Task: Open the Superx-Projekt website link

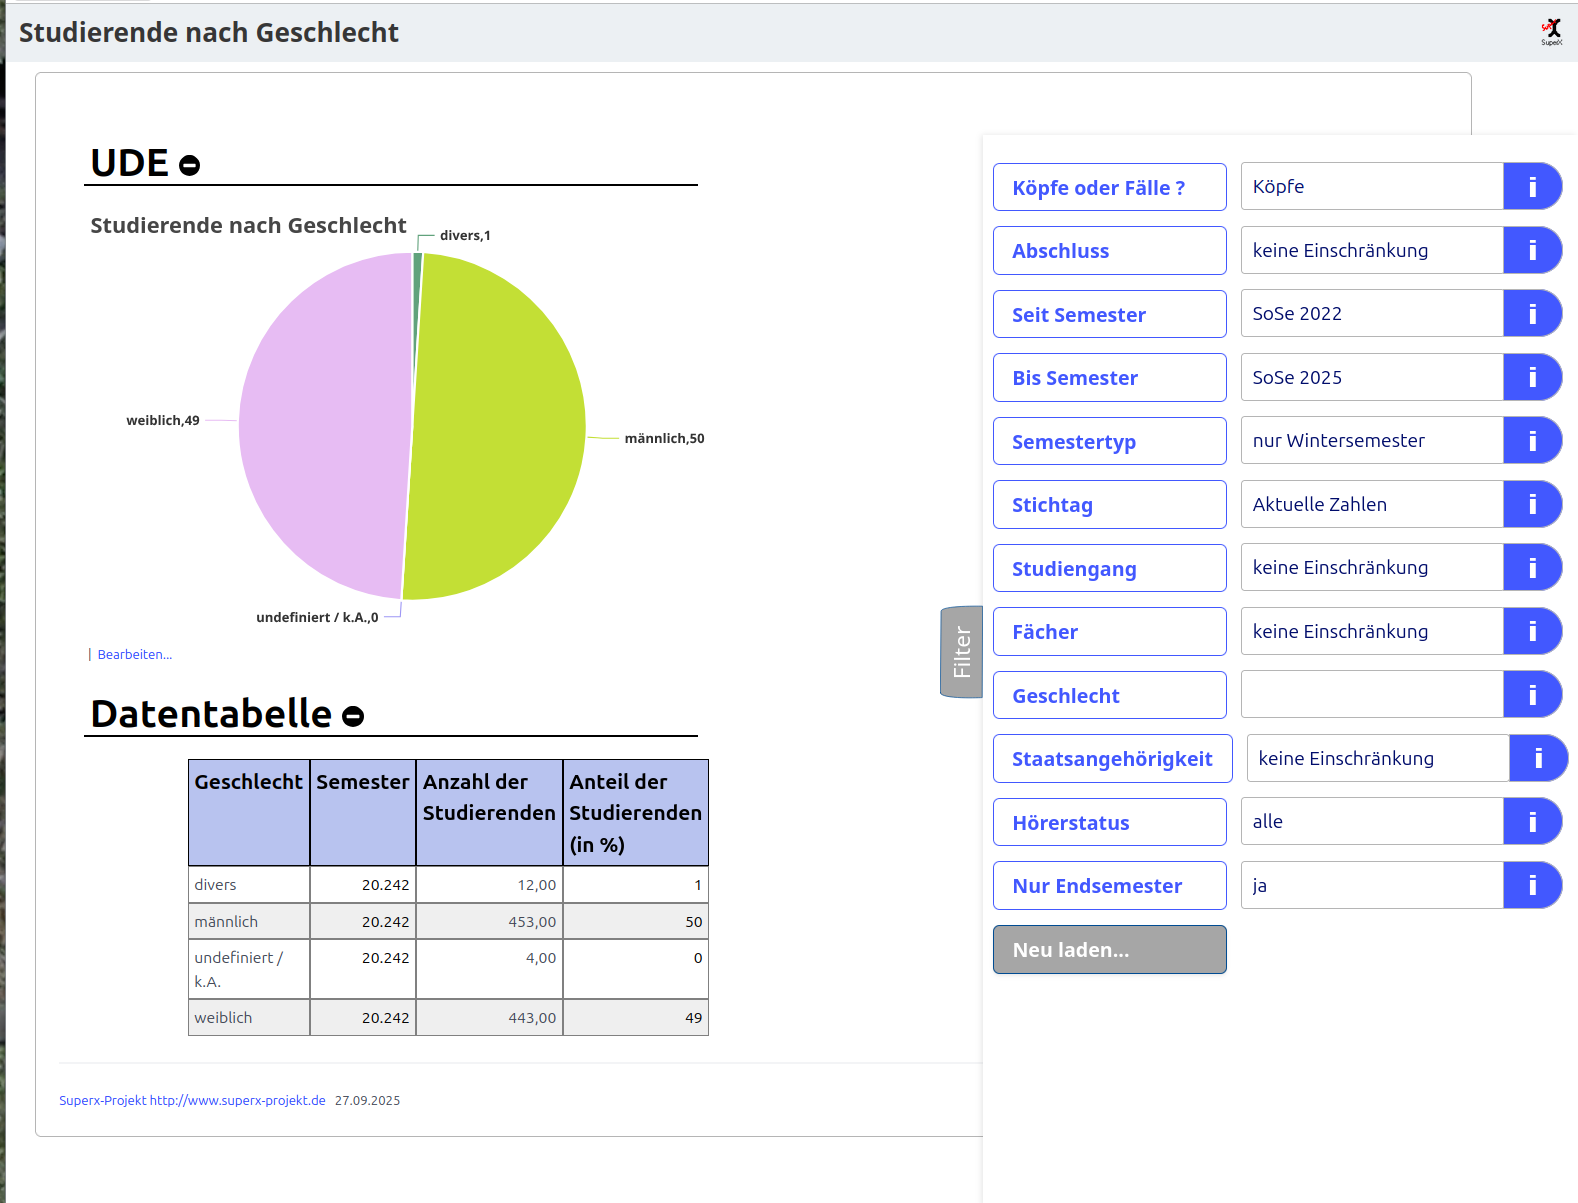Action: [192, 1101]
